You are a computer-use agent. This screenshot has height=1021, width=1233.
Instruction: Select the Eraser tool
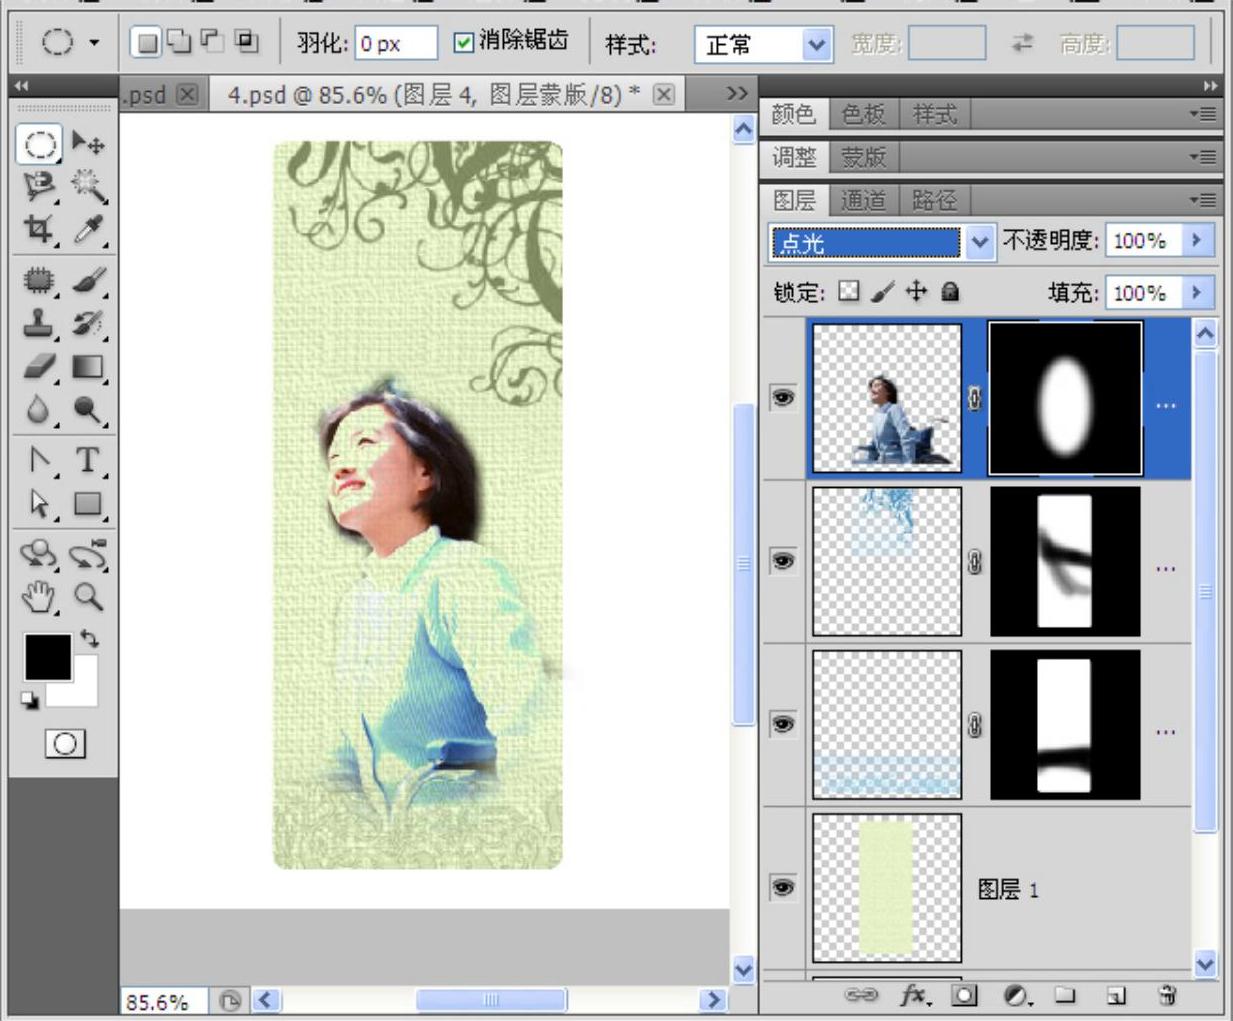[38, 367]
